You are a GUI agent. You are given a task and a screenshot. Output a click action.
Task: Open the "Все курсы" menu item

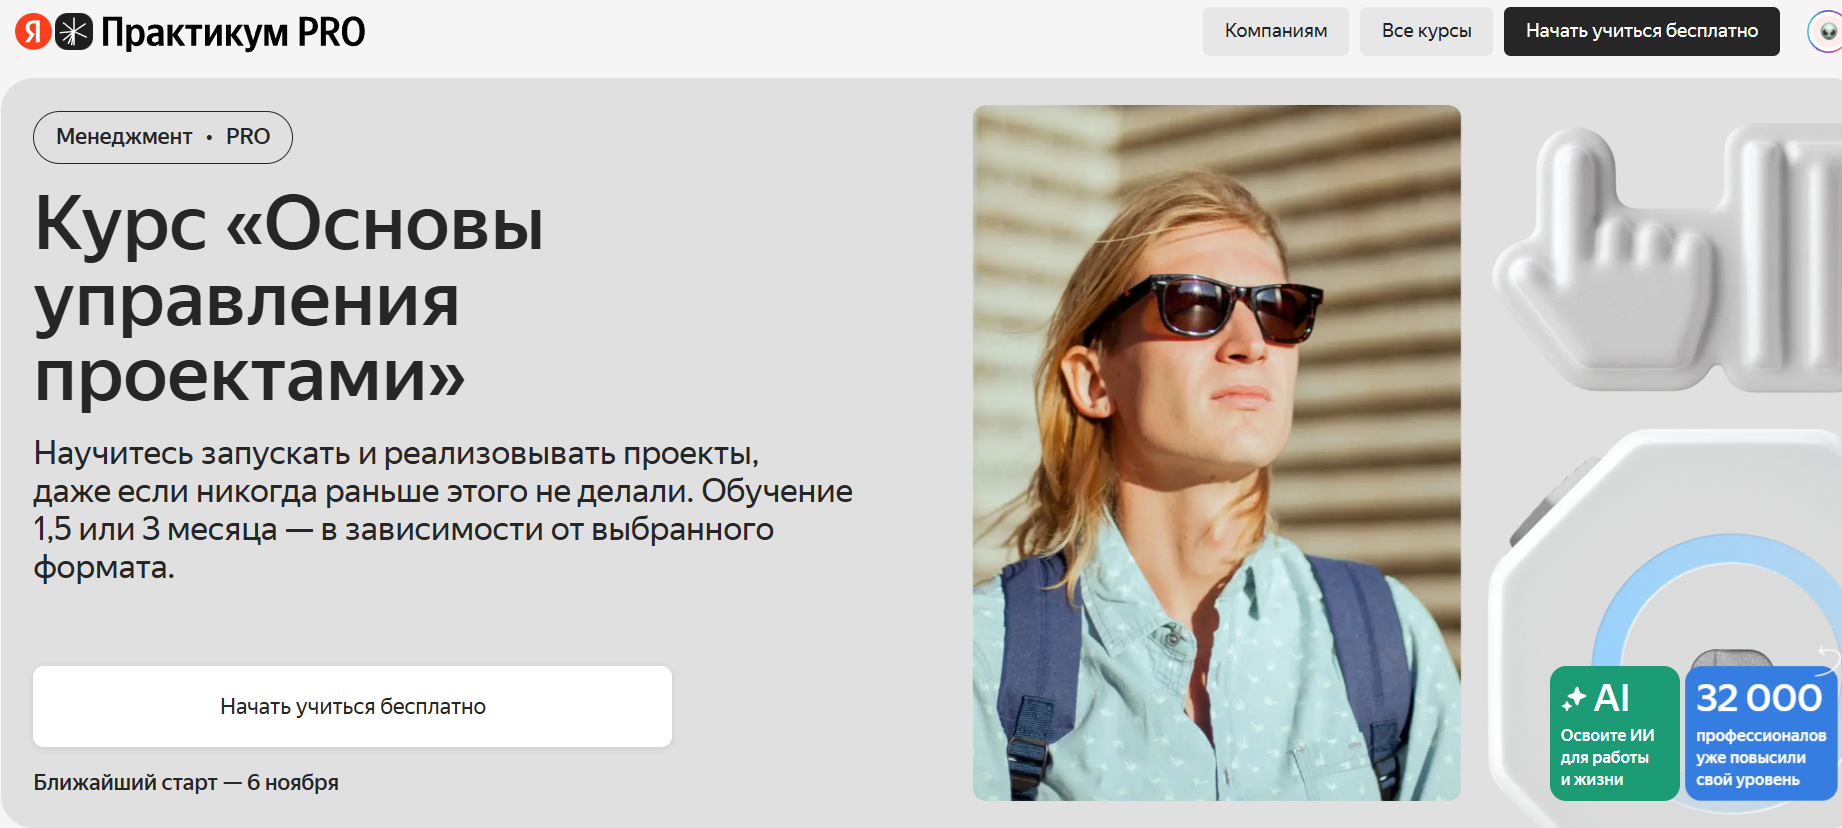click(x=1426, y=31)
